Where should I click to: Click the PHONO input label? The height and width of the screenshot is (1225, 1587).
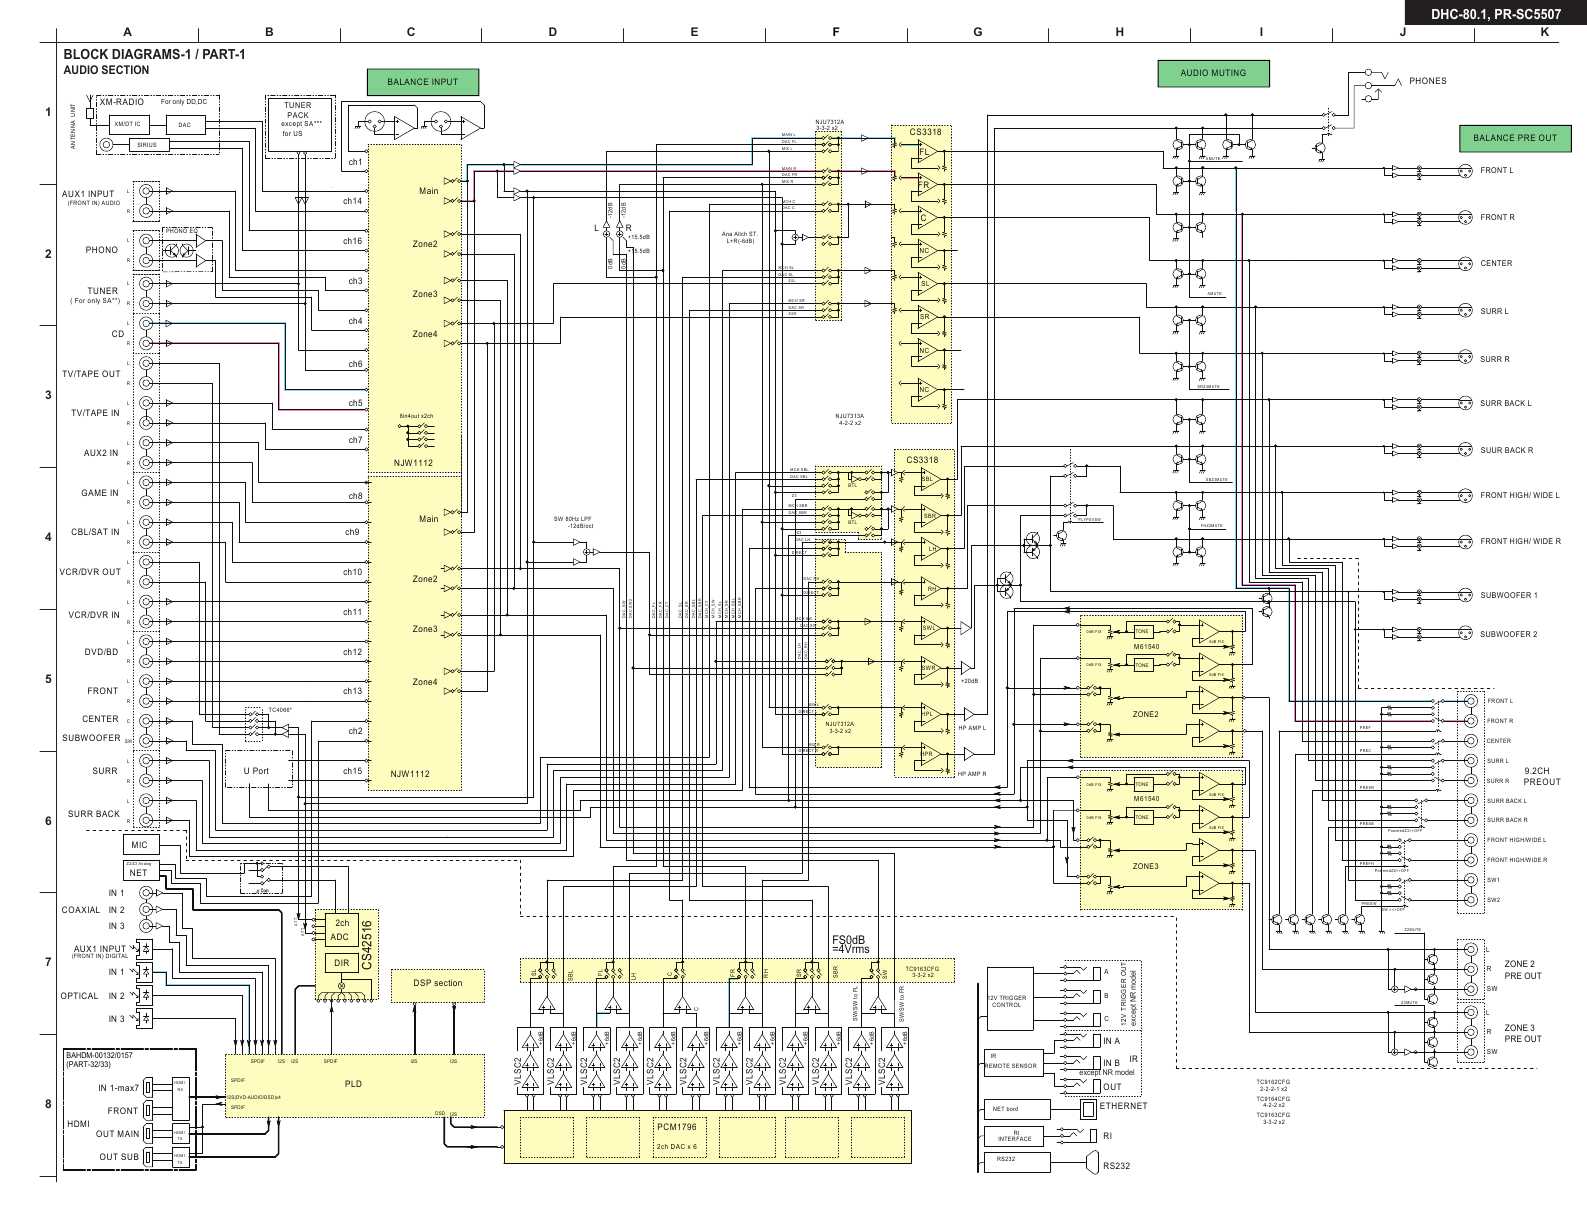102,250
